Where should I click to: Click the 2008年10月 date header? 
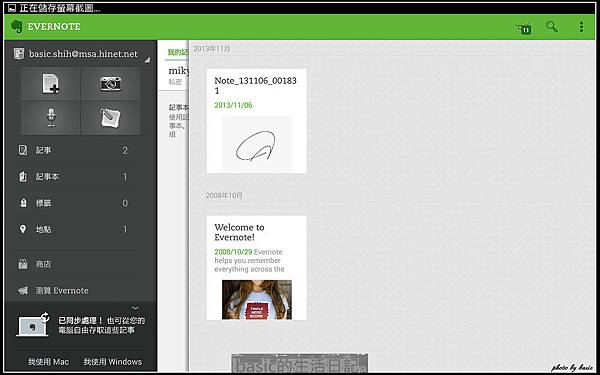coord(224,196)
